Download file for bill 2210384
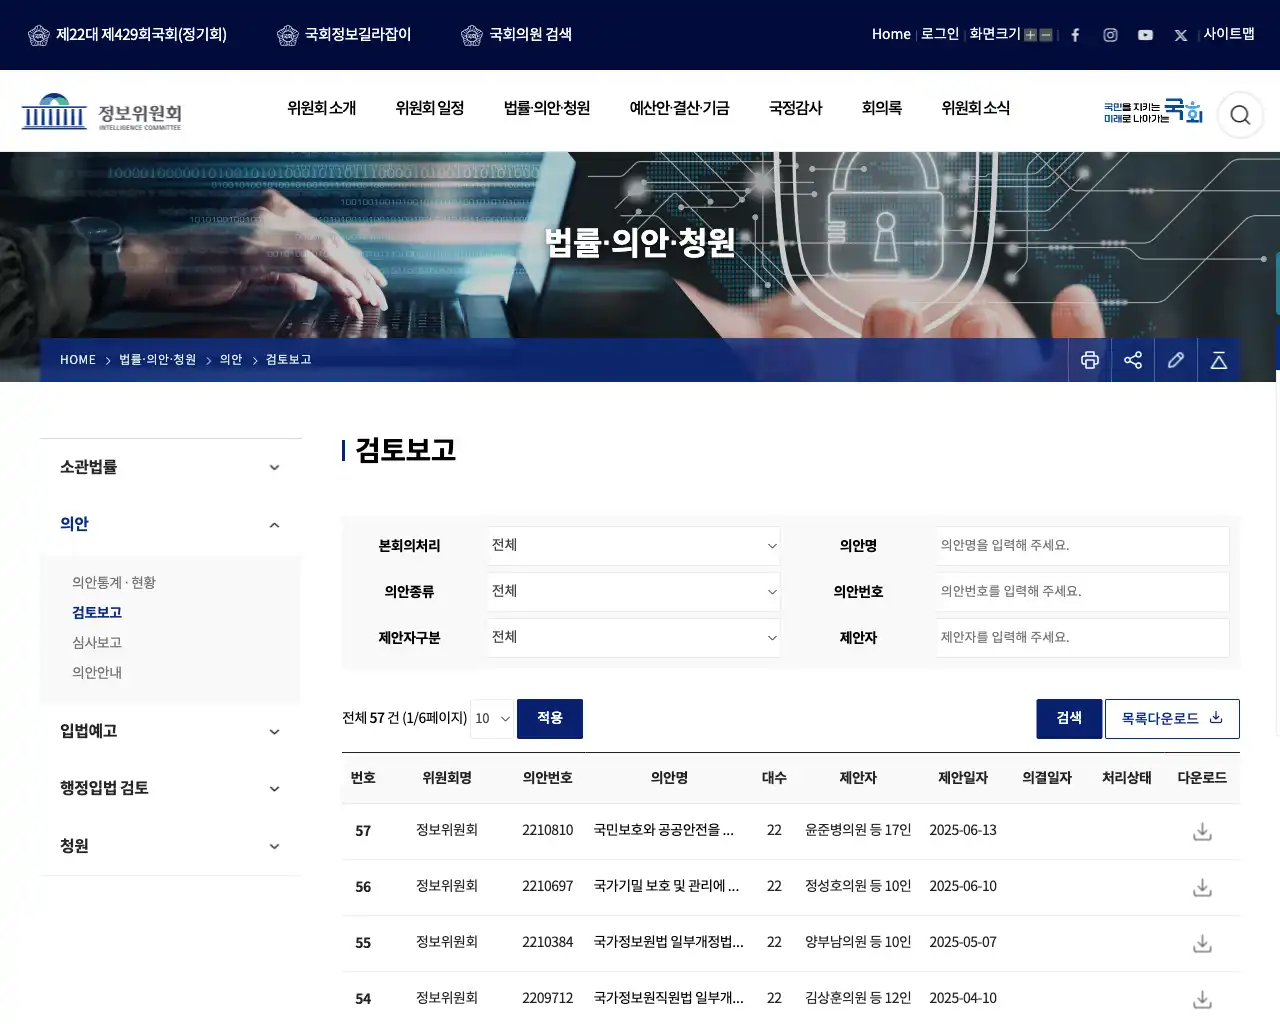Viewport: 1280px width, 1024px height. tap(1202, 943)
